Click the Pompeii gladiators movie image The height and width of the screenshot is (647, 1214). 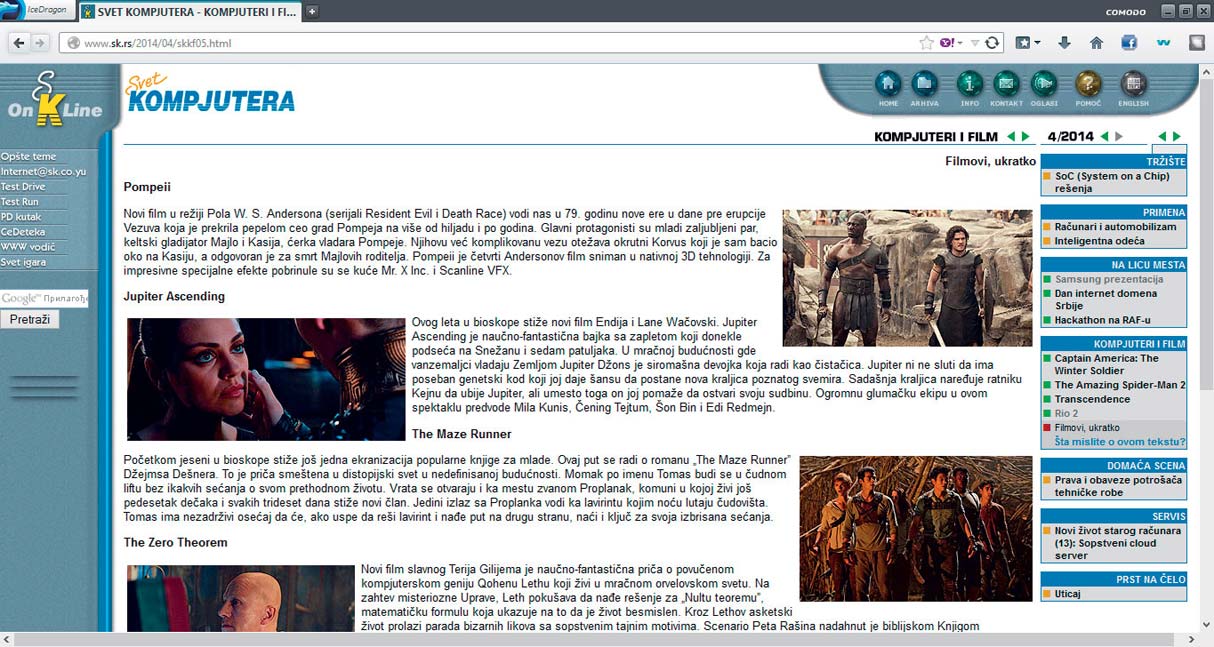907,278
